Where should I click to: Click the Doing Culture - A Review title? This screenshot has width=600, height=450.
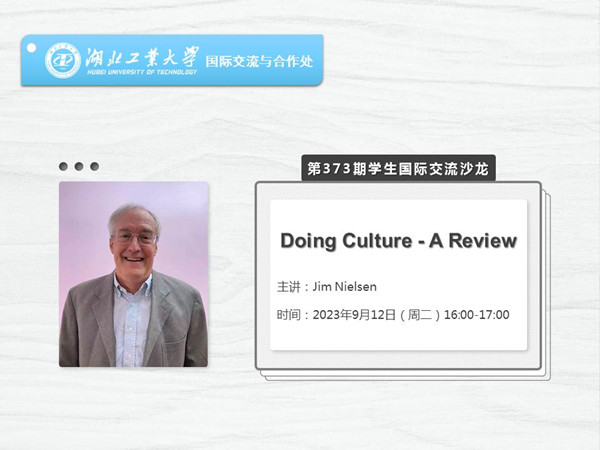click(x=398, y=240)
